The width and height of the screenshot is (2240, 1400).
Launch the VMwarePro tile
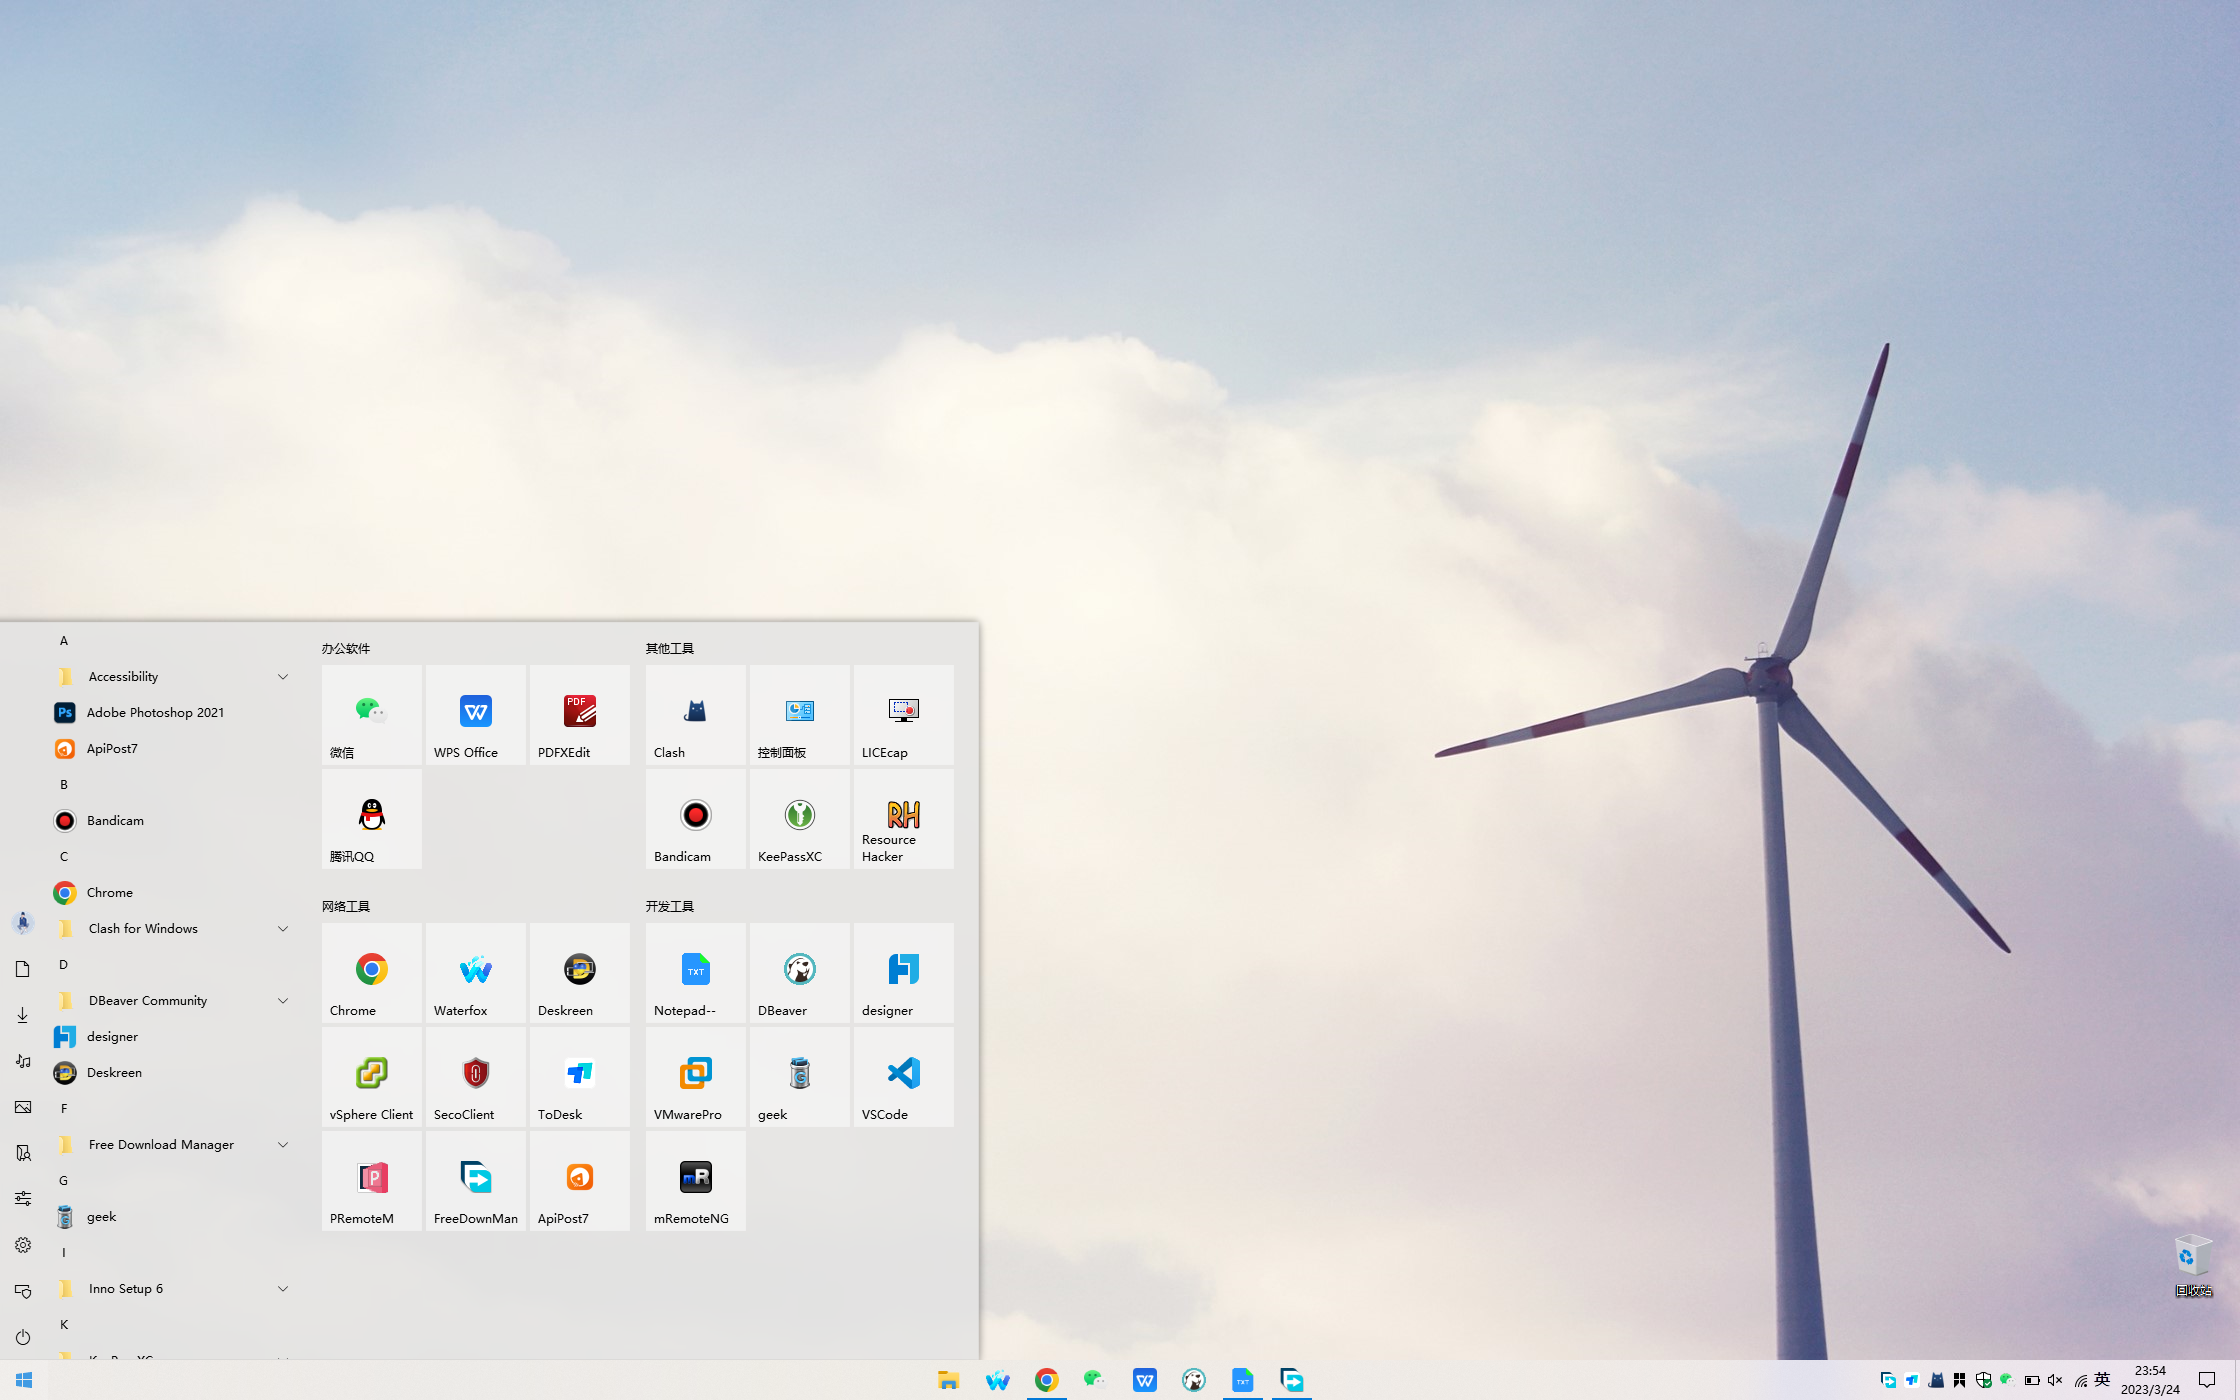(x=695, y=1077)
